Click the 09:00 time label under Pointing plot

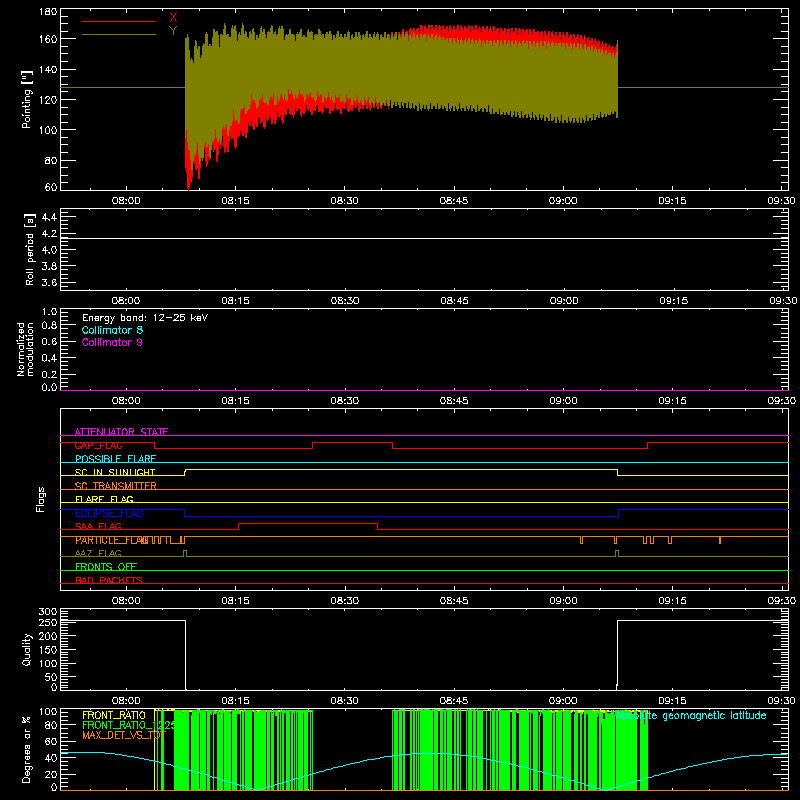click(x=563, y=201)
